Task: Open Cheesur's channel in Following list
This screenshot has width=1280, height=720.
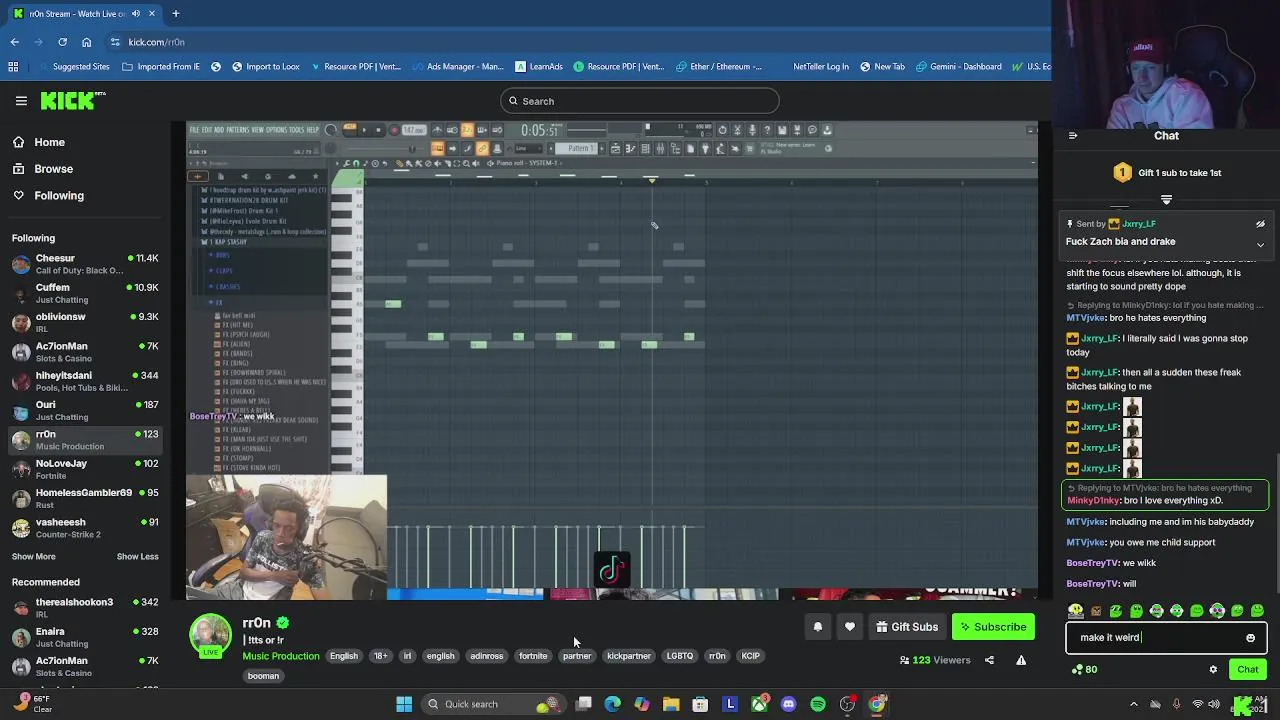Action: [86, 264]
